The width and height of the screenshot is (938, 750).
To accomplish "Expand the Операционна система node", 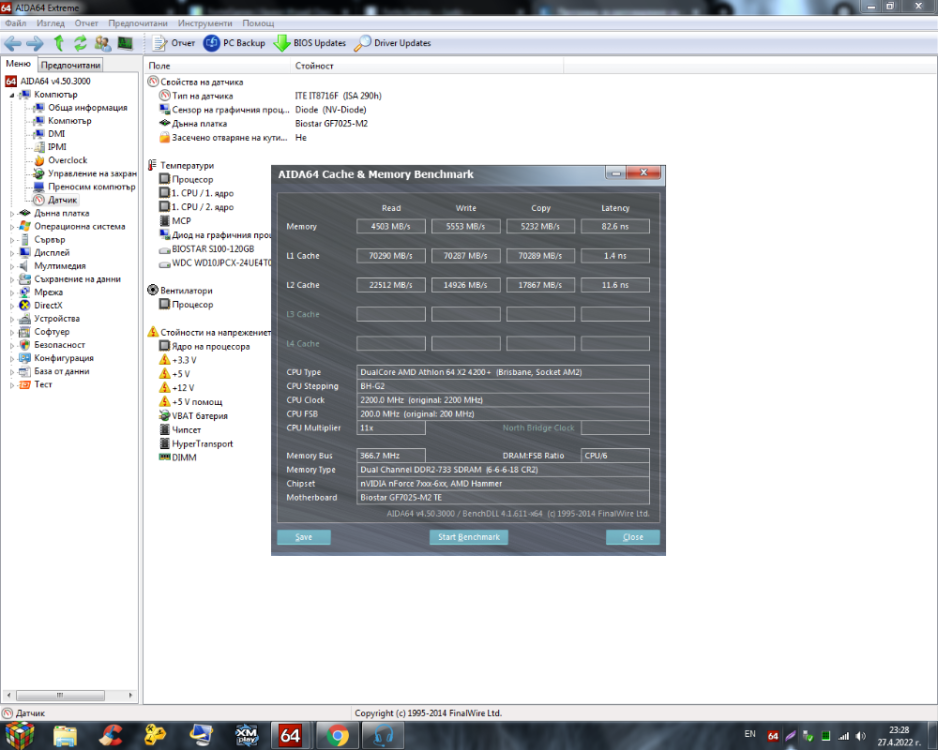I will [11, 227].
